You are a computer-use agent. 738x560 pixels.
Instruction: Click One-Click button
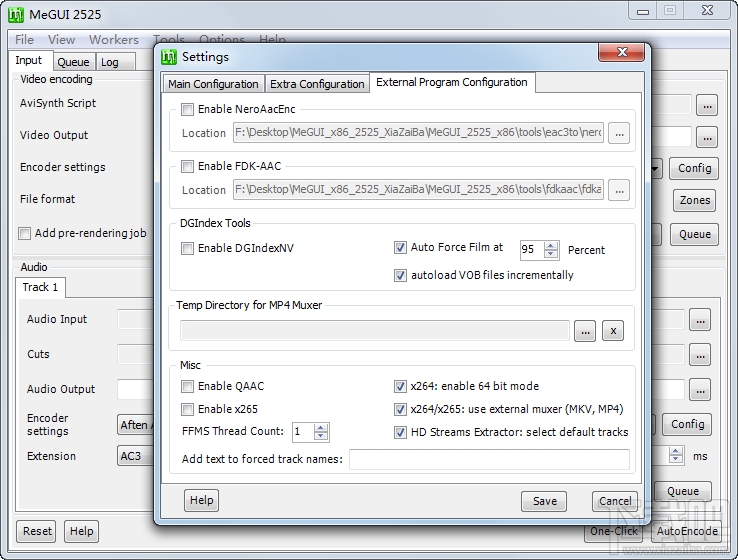[613, 531]
